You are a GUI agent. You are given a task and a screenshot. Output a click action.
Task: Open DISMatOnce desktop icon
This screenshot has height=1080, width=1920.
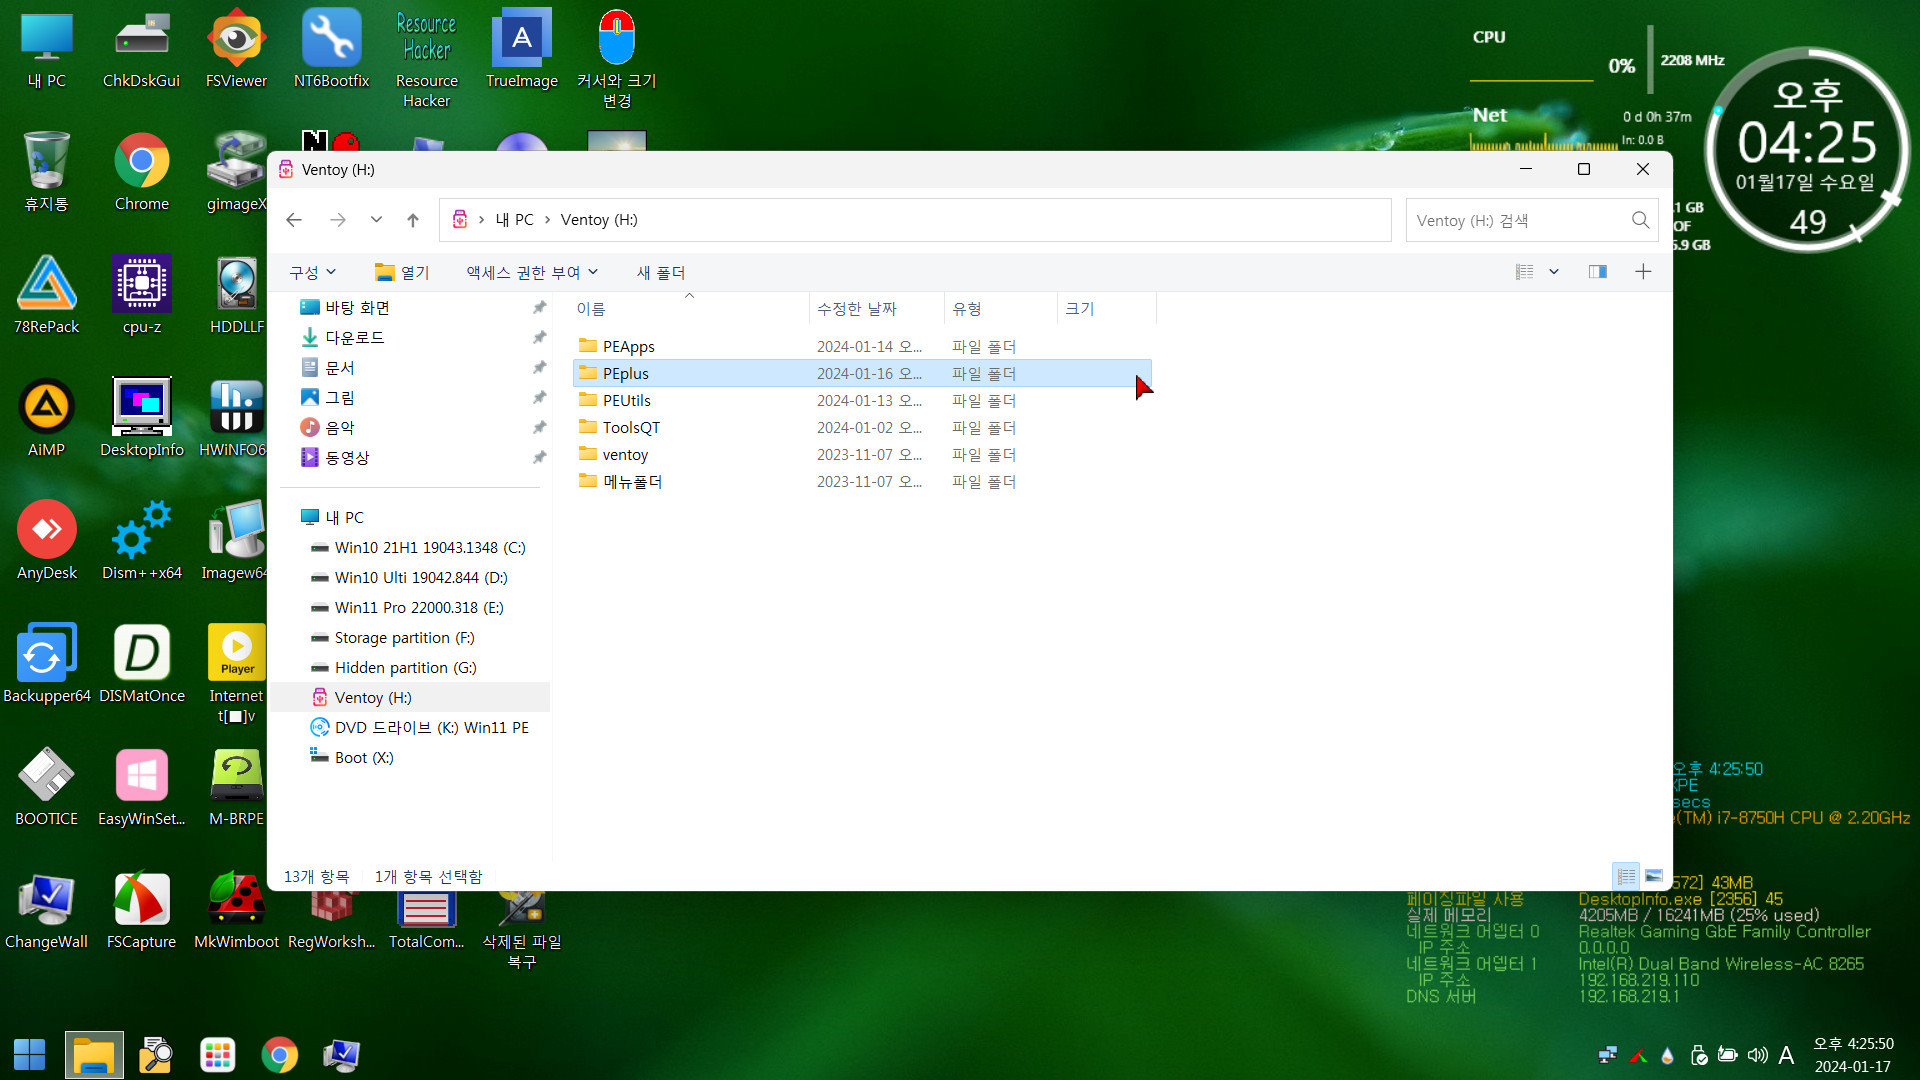coord(141,665)
